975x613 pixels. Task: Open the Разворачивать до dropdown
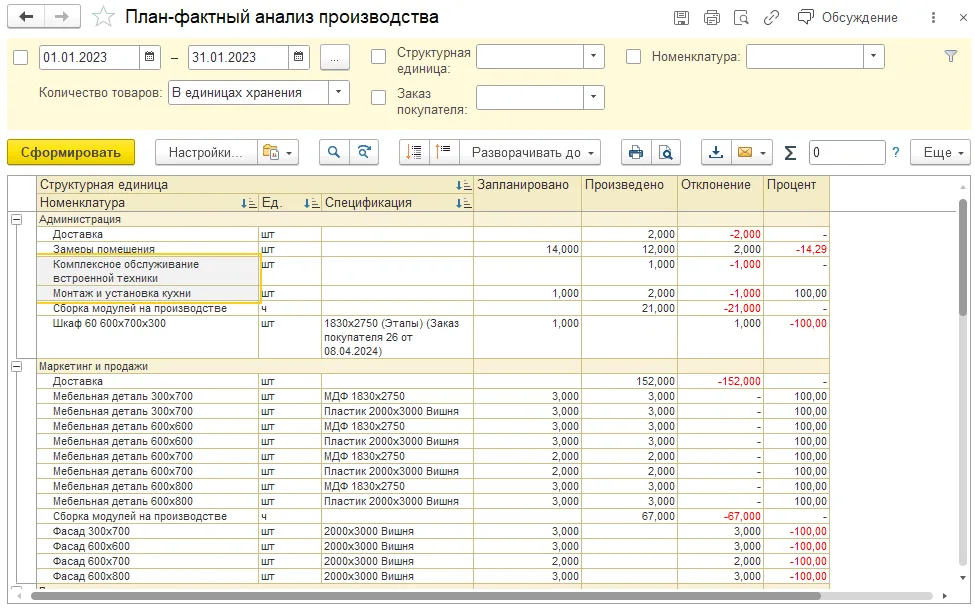(x=530, y=152)
